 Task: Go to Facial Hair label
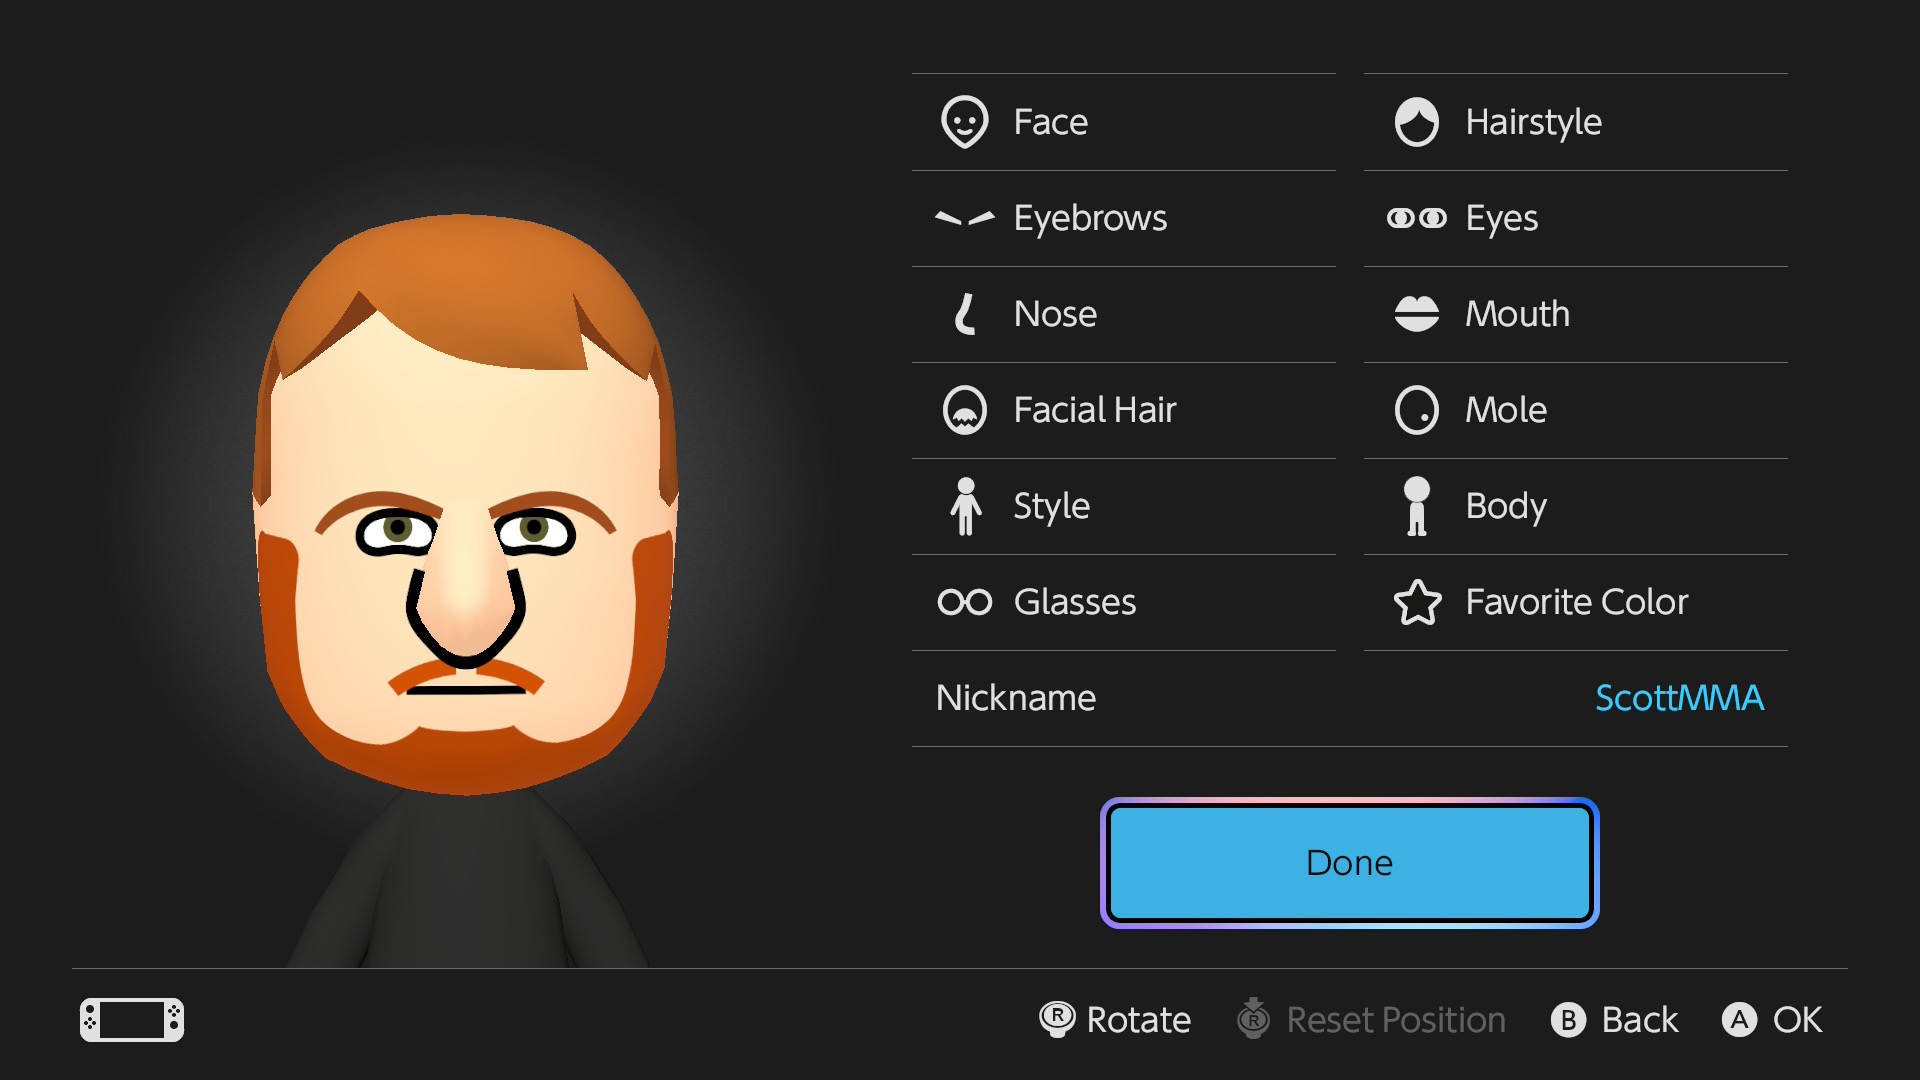[1095, 410]
